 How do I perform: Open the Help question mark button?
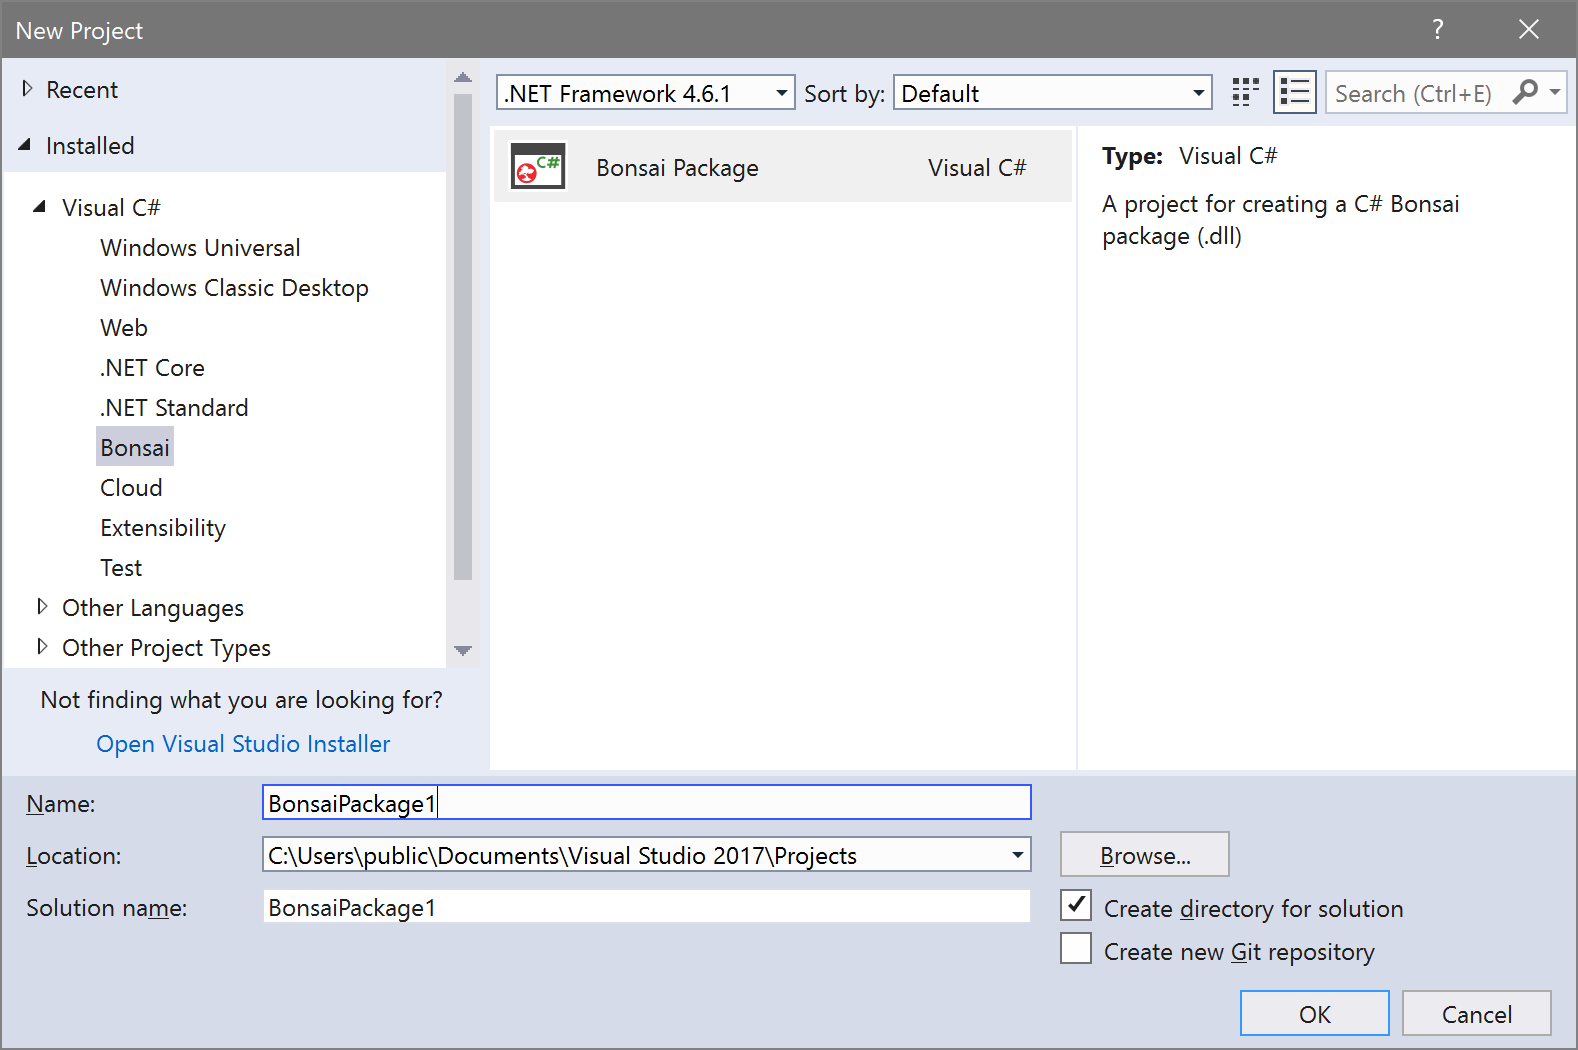point(1437,30)
